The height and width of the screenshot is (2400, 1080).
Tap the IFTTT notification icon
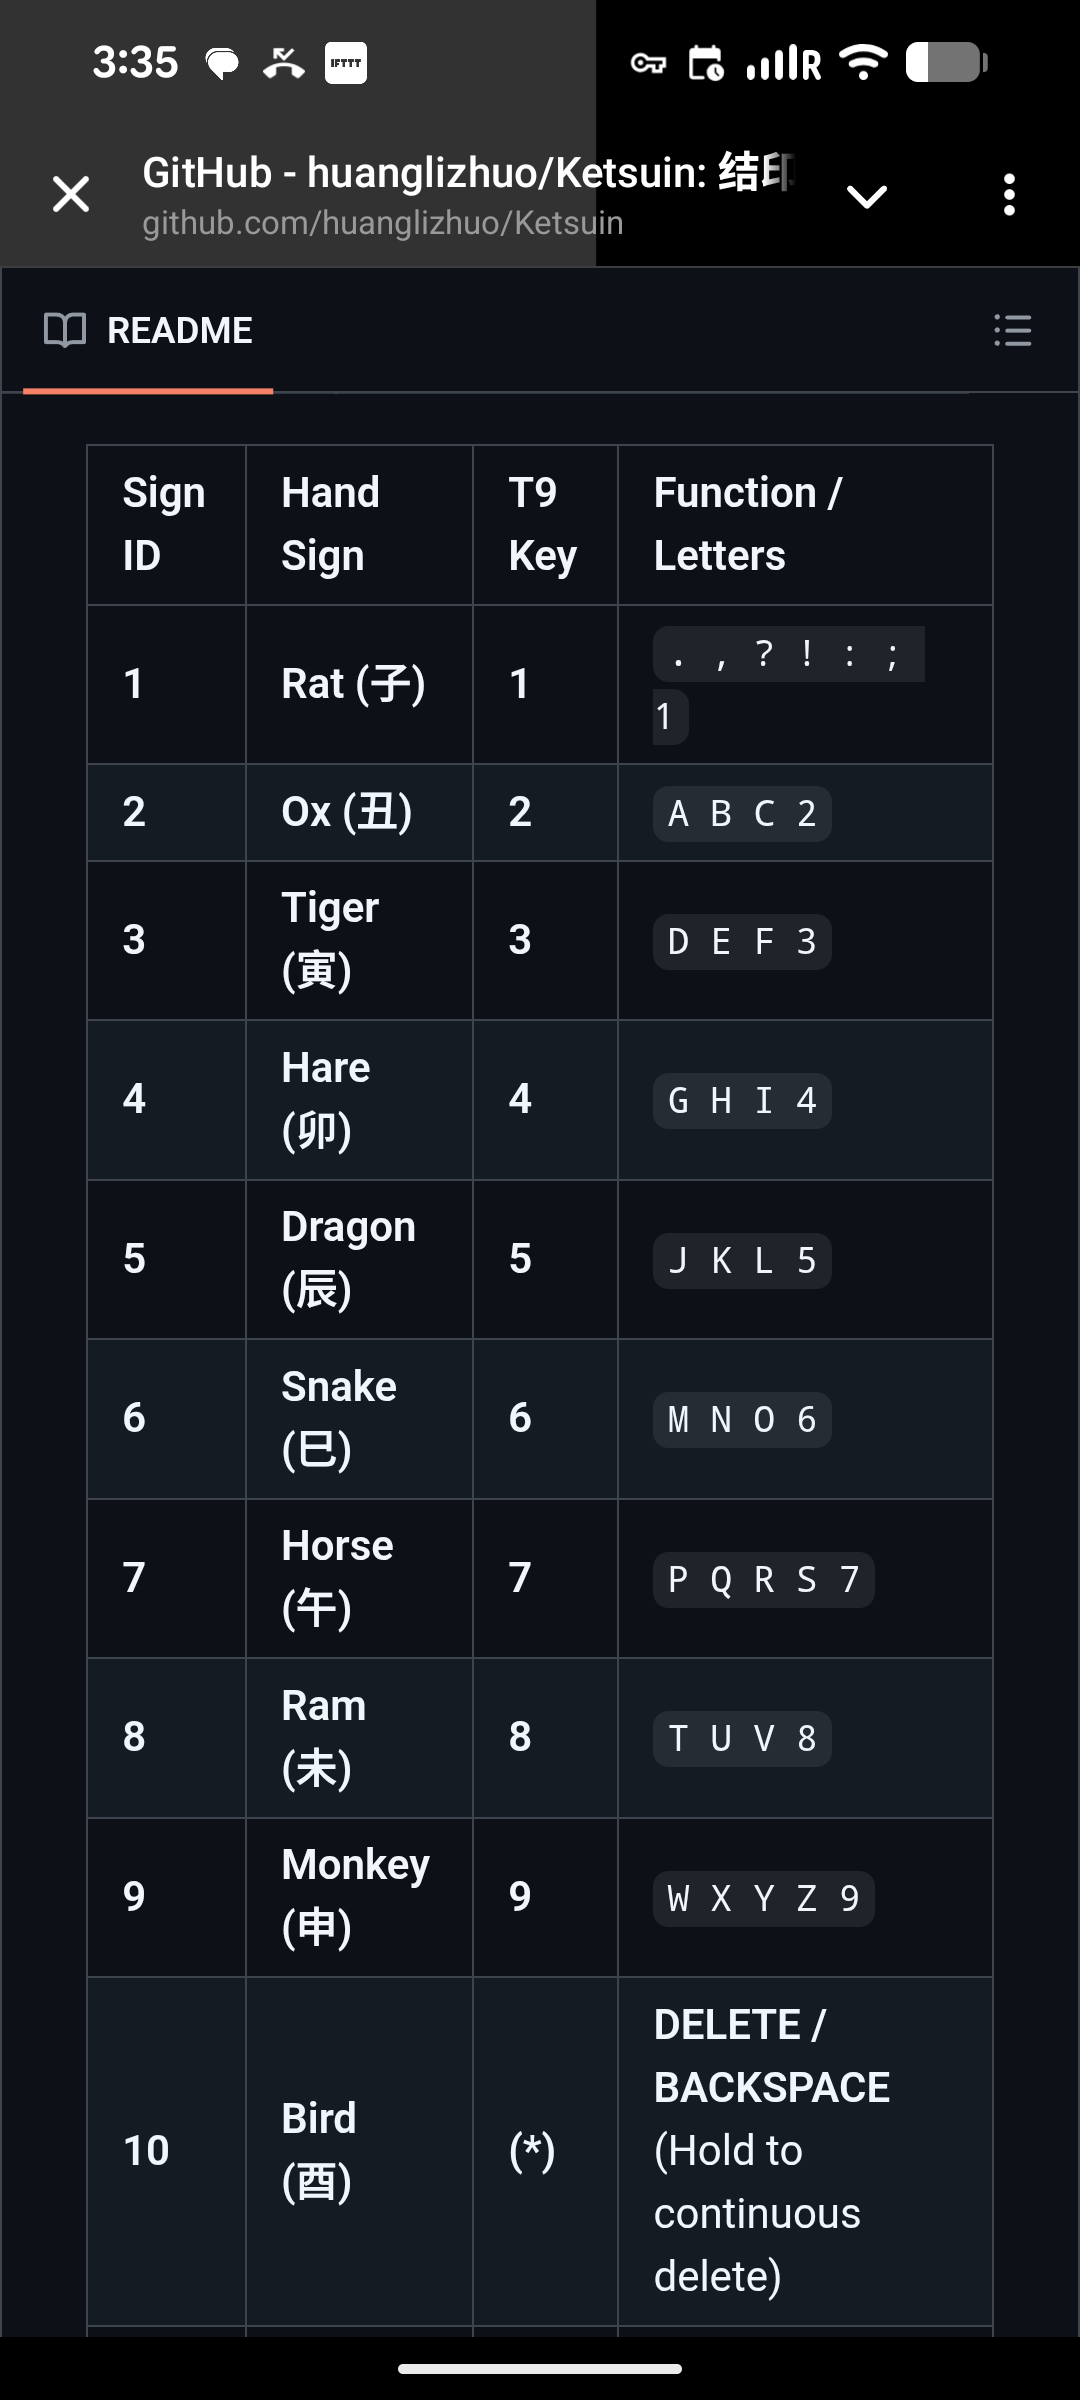coord(346,63)
